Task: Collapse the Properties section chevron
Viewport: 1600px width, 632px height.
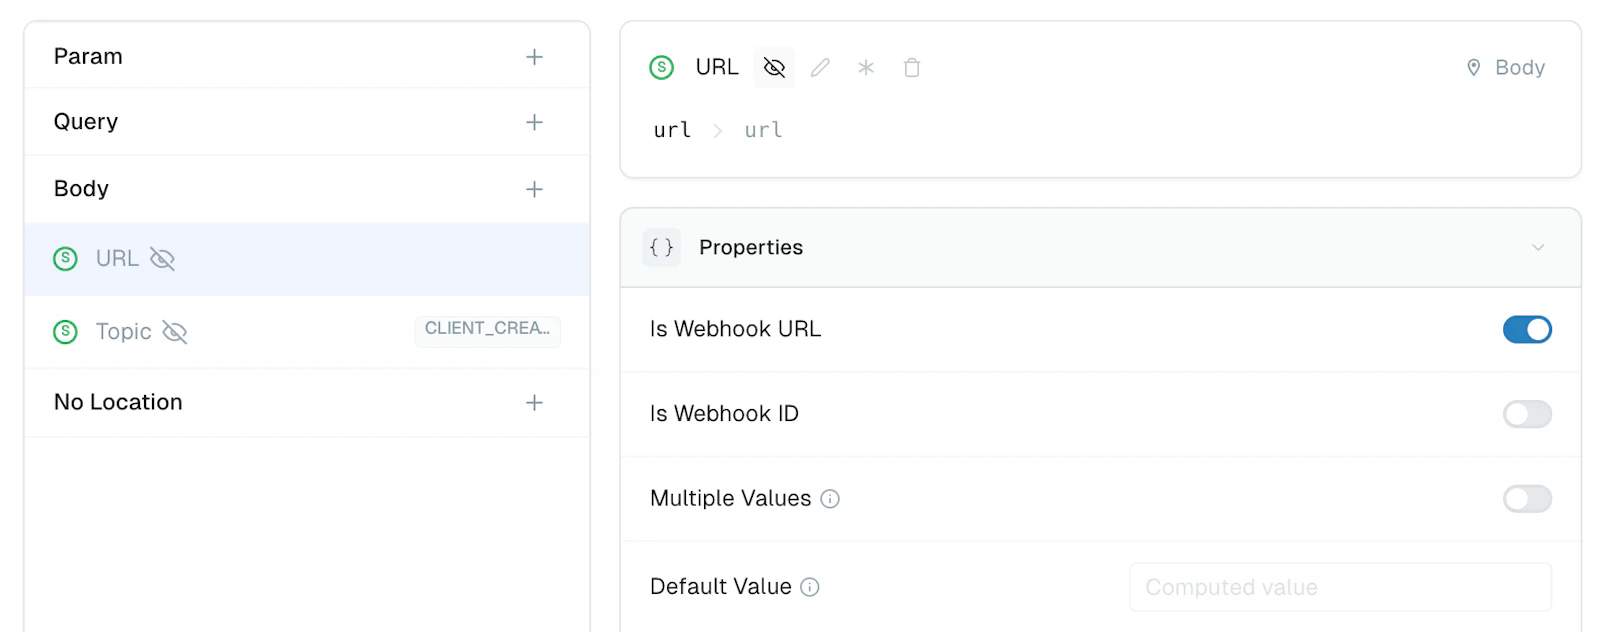Action: [x=1538, y=247]
